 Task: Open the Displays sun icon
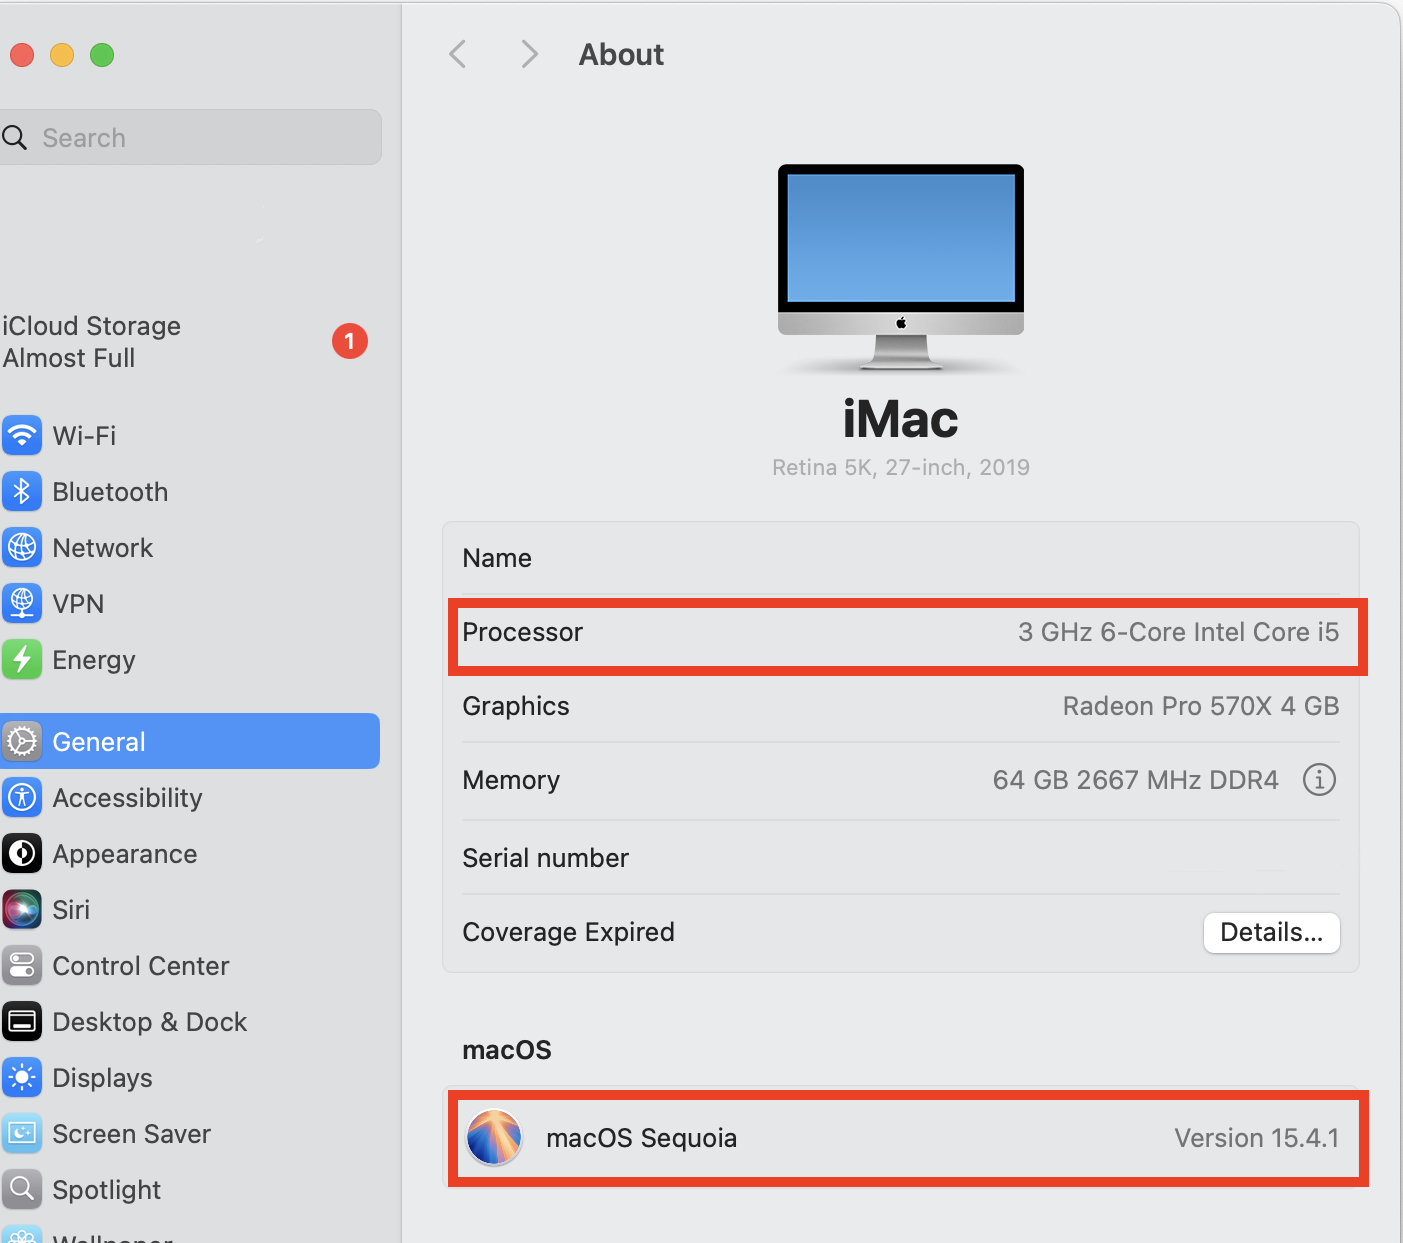(22, 1077)
